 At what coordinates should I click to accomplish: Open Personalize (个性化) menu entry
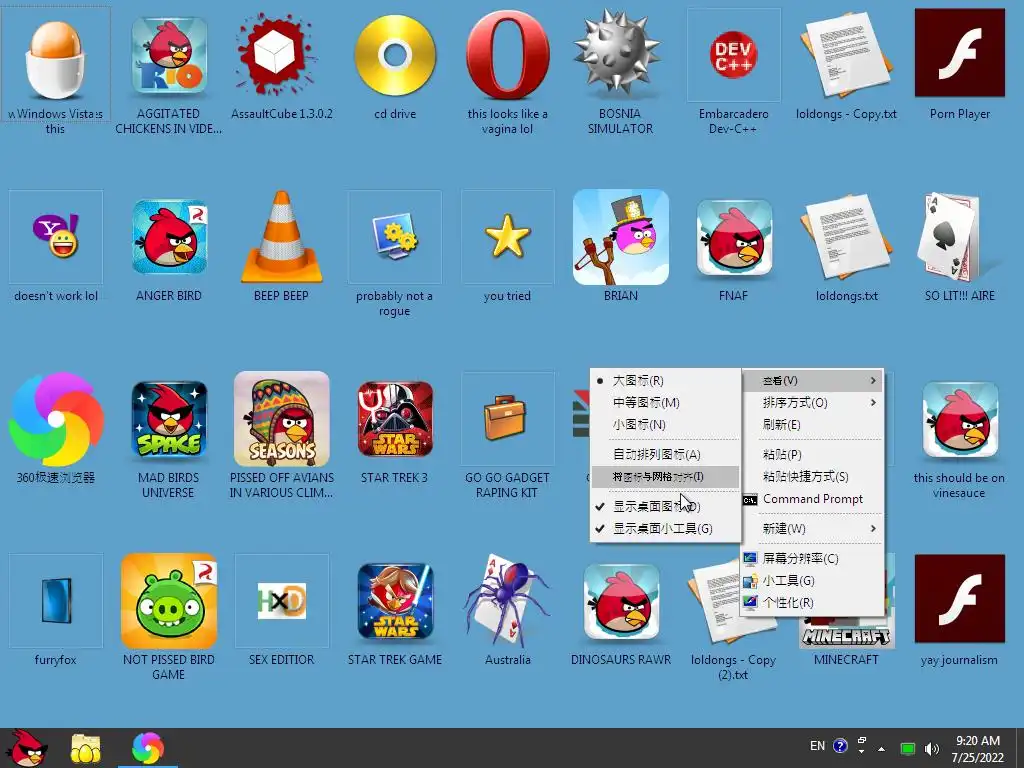coord(812,603)
